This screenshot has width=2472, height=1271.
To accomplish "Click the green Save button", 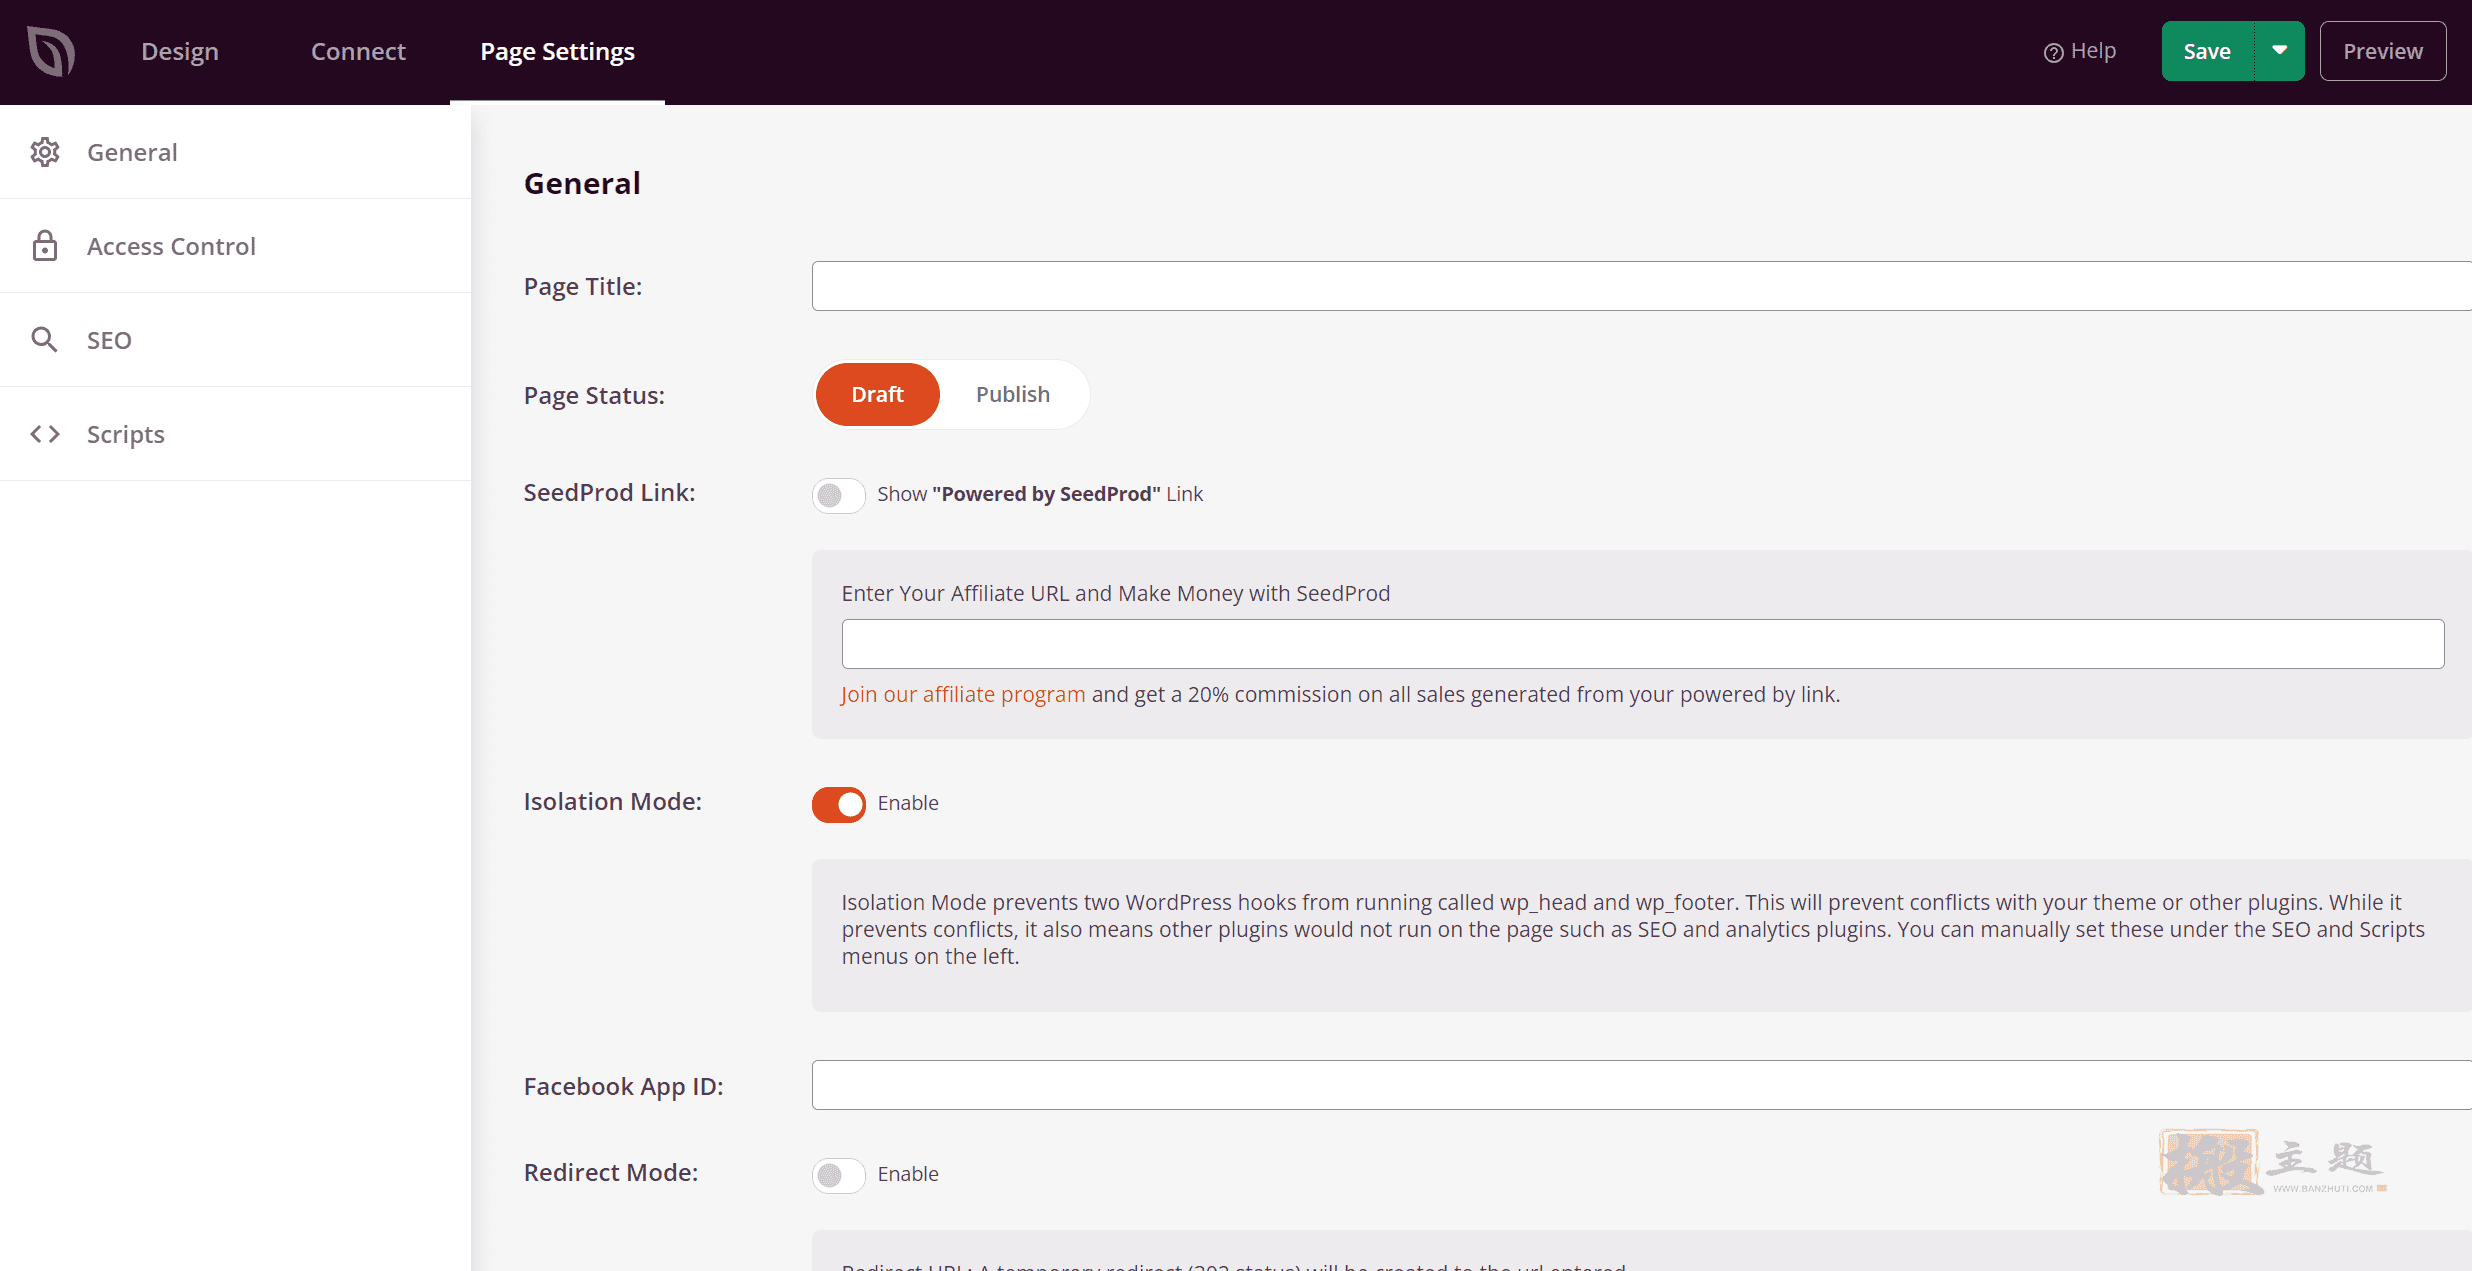I will (2208, 51).
